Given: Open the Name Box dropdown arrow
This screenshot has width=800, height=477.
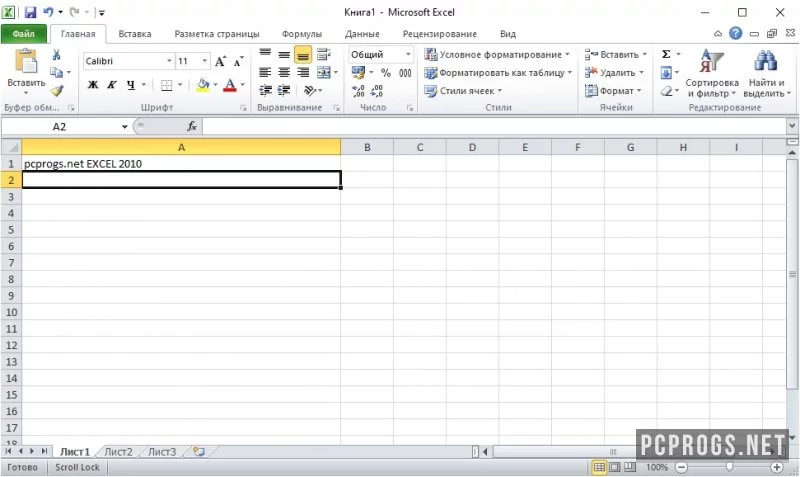Looking at the screenshot, I should (124, 127).
